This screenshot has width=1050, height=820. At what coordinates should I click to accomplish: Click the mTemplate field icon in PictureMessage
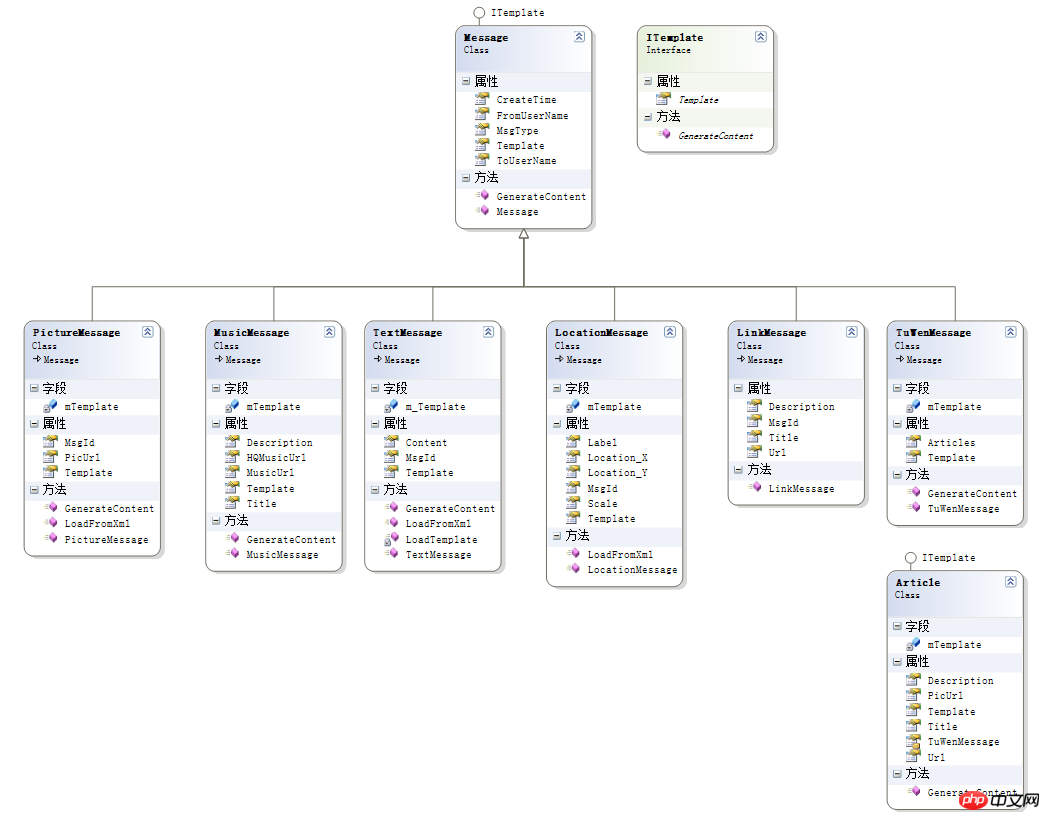(x=50, y=406)
